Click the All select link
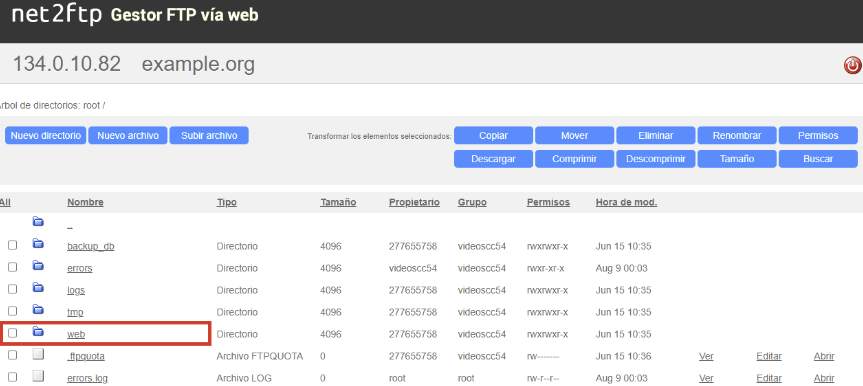Image resolution: width=863 pixels, height=386 pixels. click(x=5, y=202)
